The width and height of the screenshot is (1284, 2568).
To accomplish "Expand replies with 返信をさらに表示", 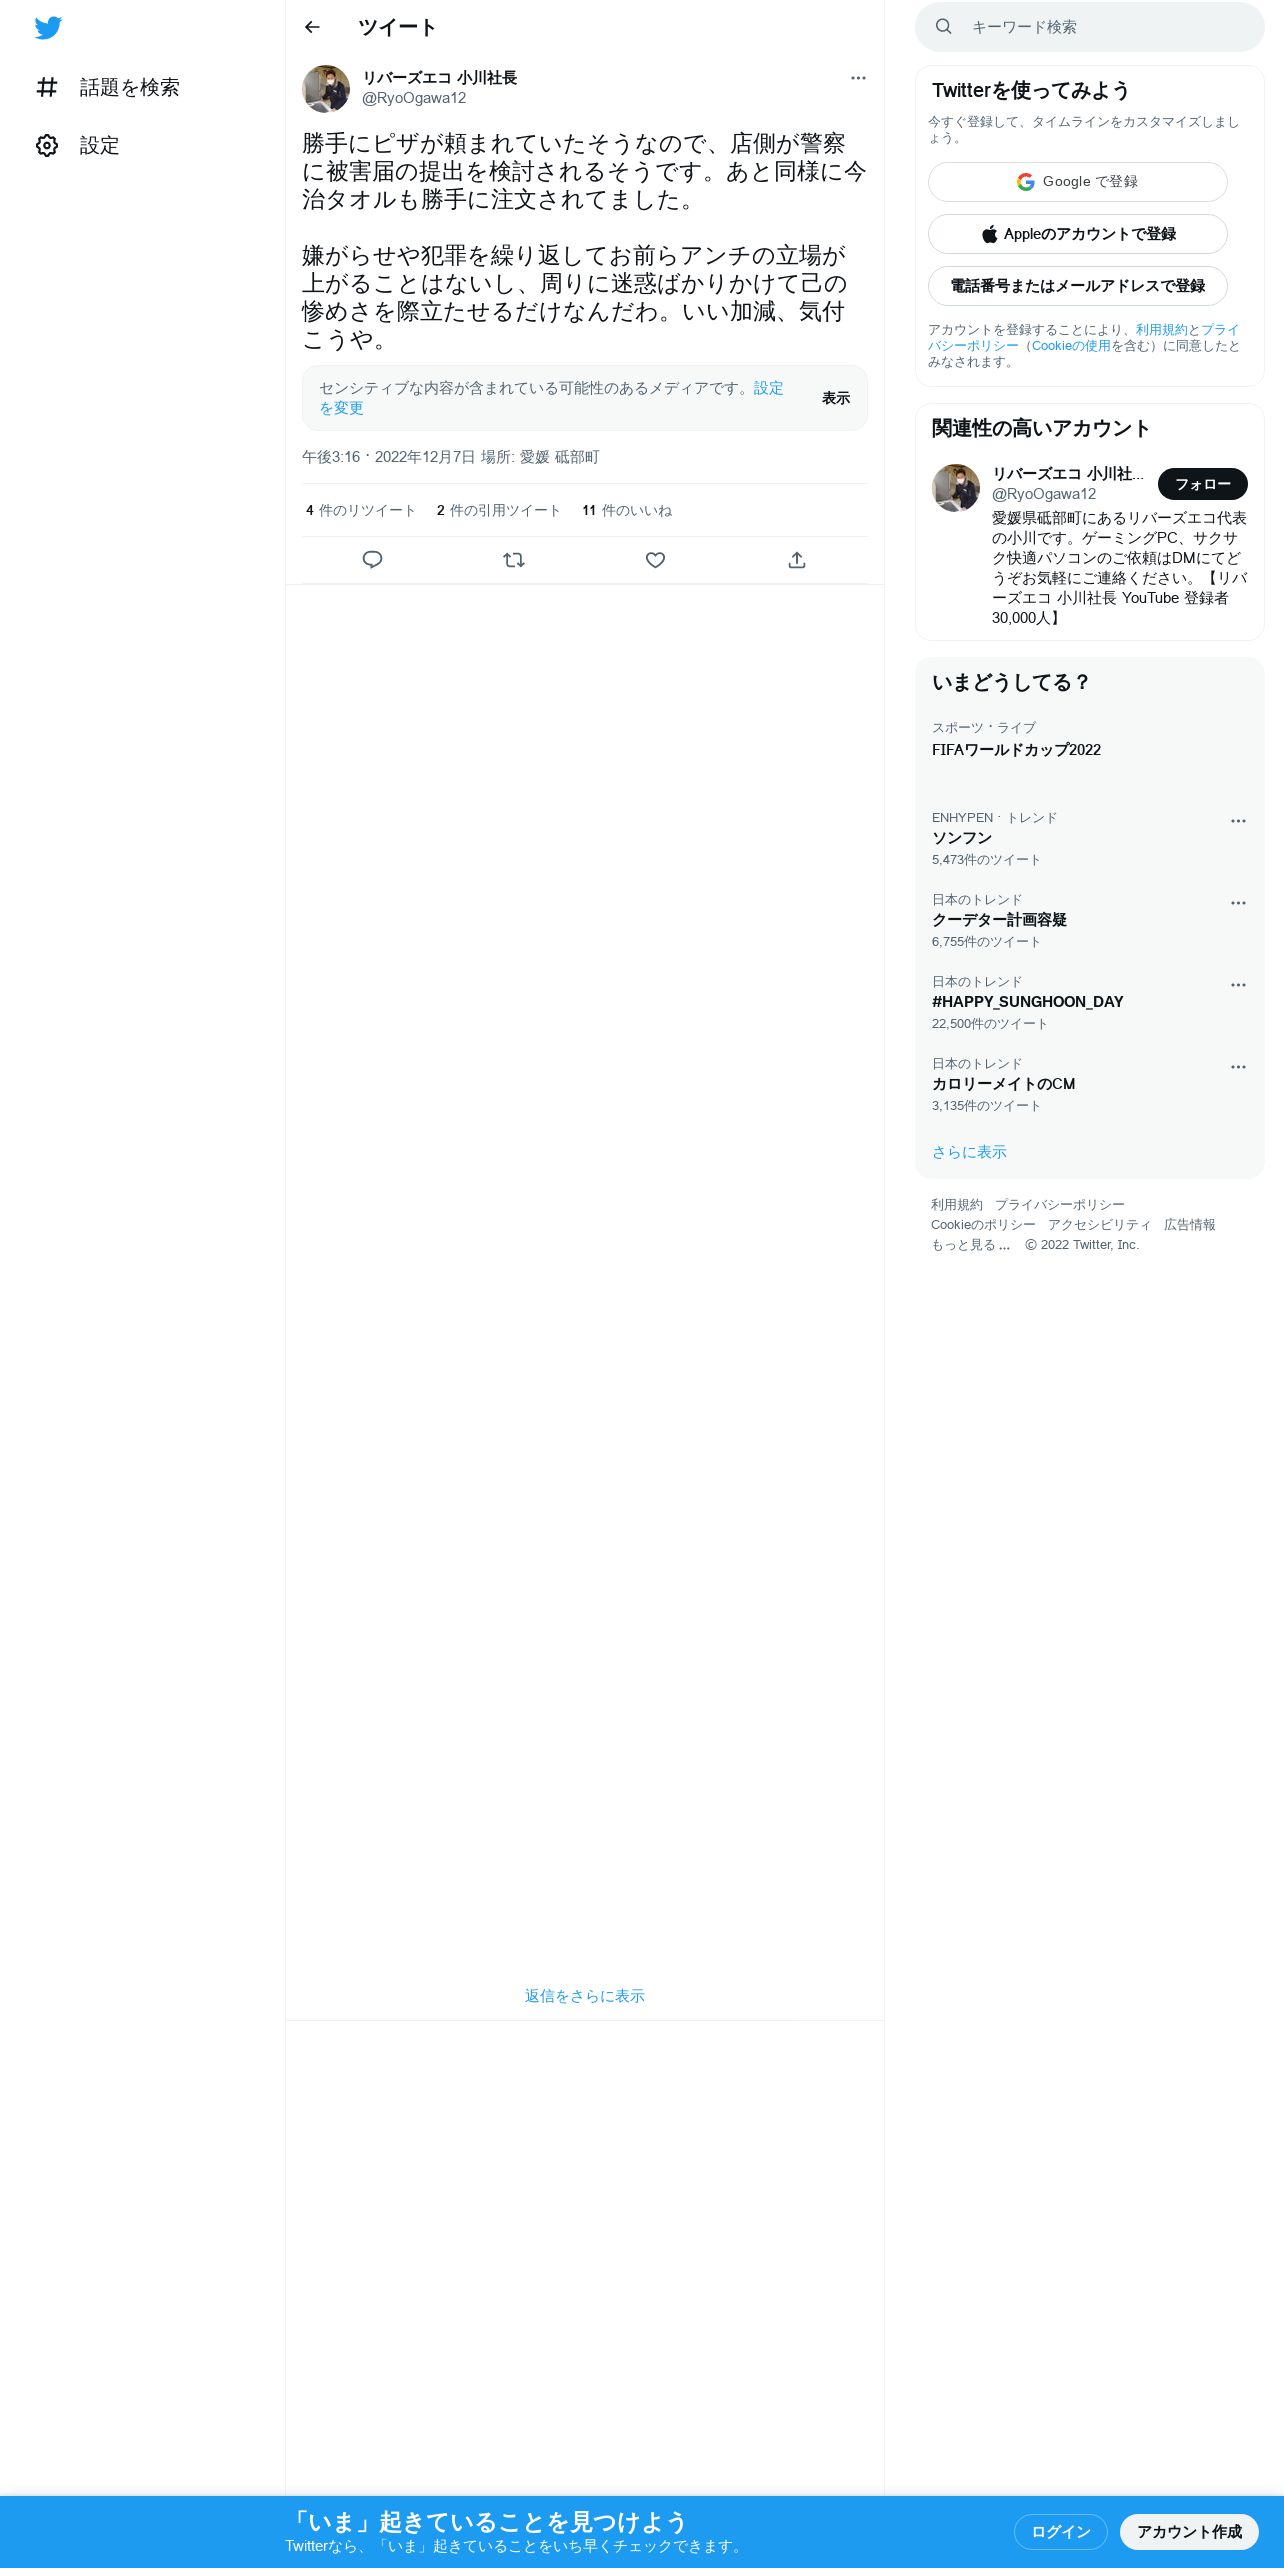I will (585, 1996).
